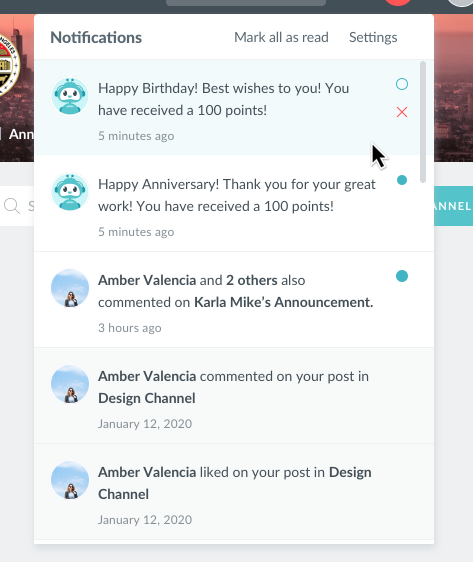Viewport: 473px width, 562px height.
Task: Click the city seal logo on banner
Action: pos(9,65)
